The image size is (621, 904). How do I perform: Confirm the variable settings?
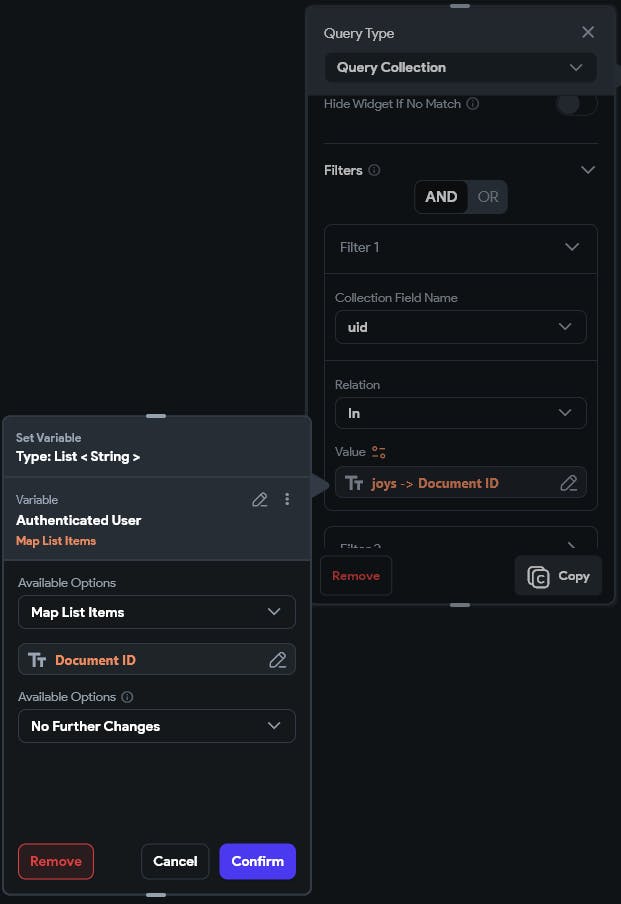(x=257, y=861)
